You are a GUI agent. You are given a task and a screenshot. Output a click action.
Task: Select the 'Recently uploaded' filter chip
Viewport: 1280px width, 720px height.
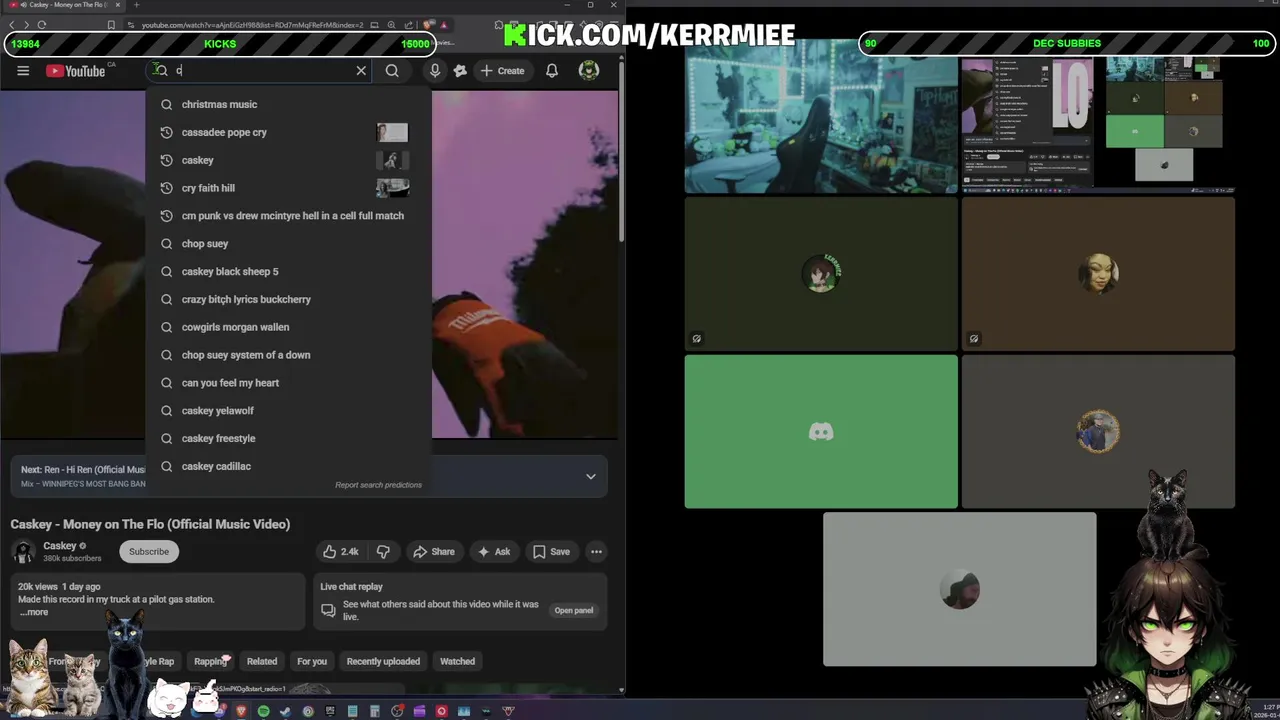pos(383,661)
